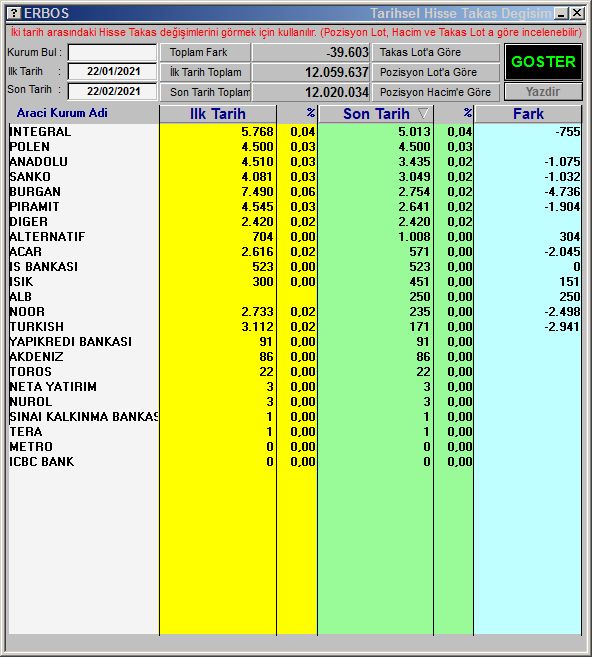The width and height of the screenshot is (592, 657).
Task: Click the help question mark icon
Action: [14, 13]
